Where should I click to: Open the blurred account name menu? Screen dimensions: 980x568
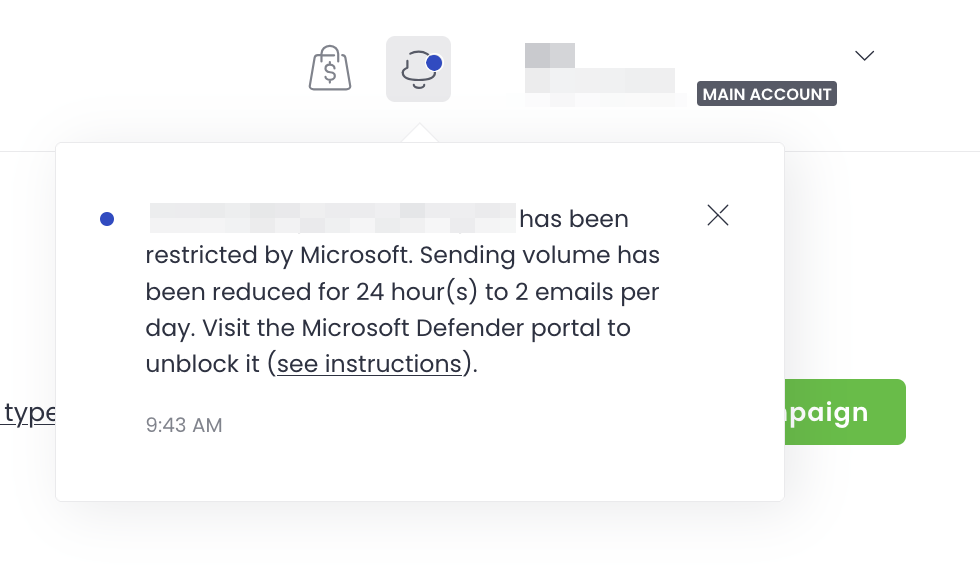pos(599,73)
